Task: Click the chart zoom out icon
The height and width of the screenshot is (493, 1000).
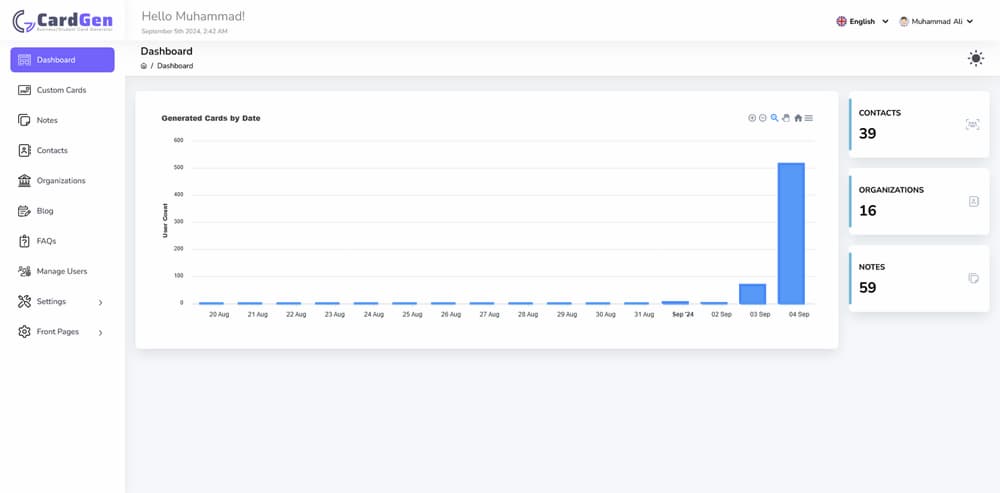Action: click(763, 118)
